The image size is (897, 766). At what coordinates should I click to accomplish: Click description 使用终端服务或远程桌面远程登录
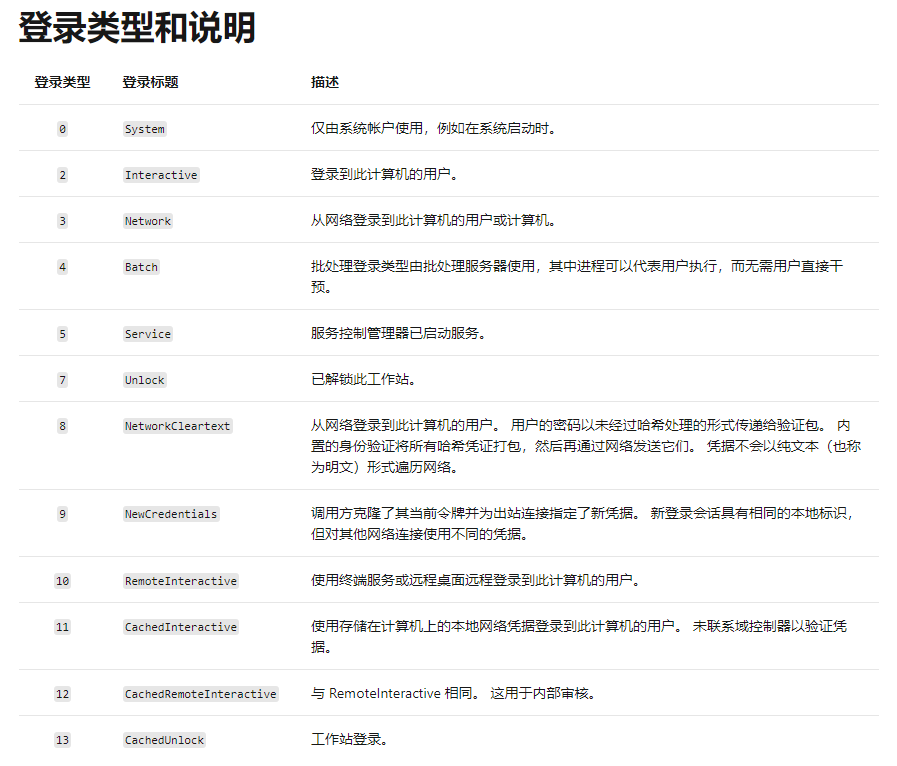(x=475, y=581)
